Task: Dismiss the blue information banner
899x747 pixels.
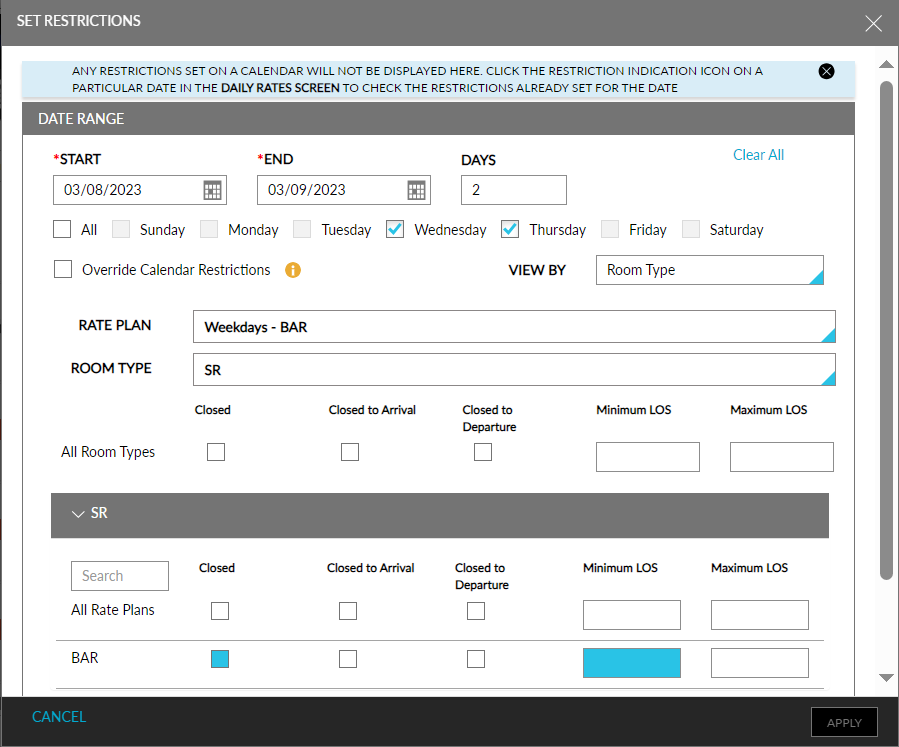Action: pos(826,71)
